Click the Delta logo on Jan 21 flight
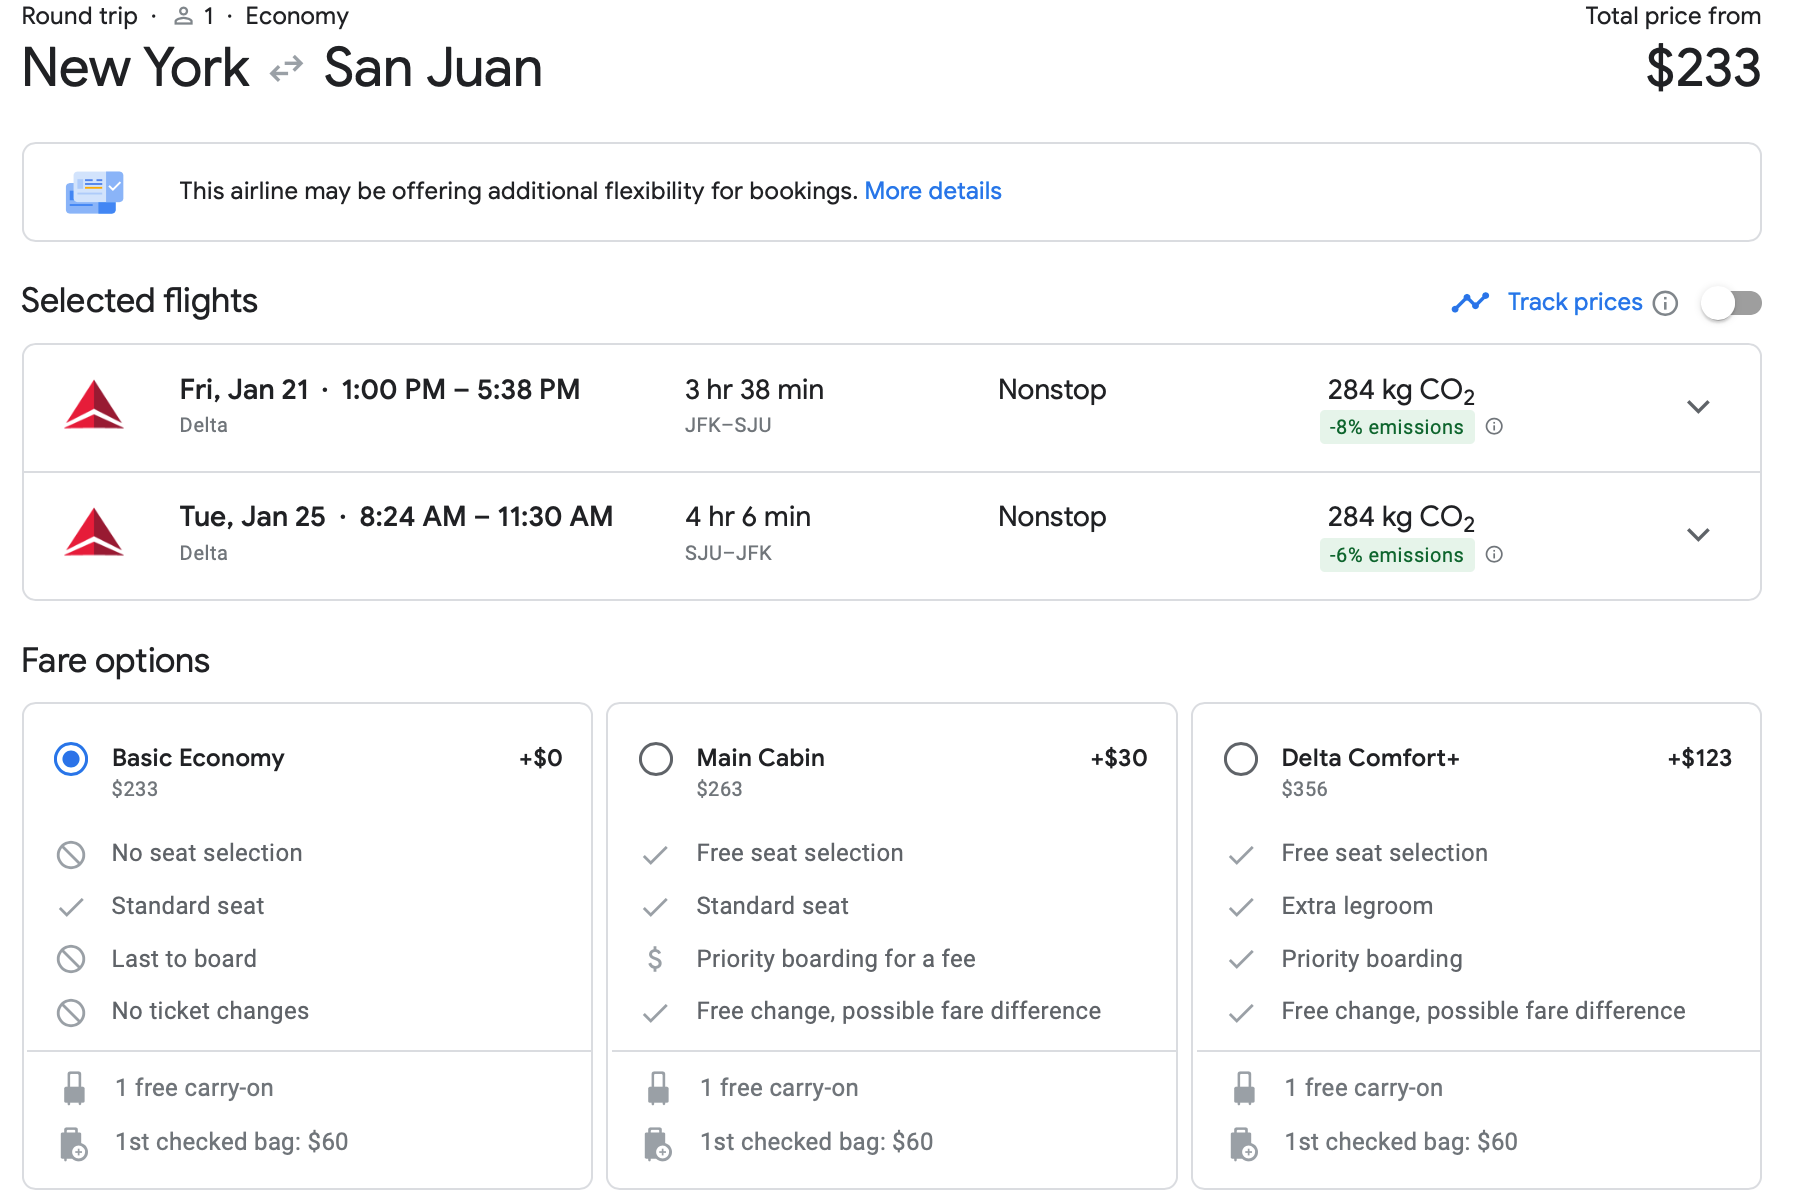Viewport: 1796px width, 1202px height. (94, 406)
